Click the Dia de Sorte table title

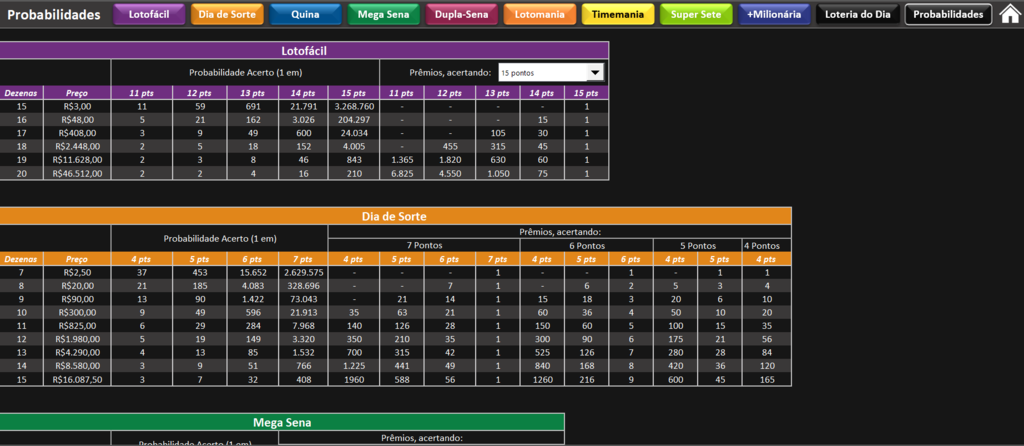coord(395,216)
